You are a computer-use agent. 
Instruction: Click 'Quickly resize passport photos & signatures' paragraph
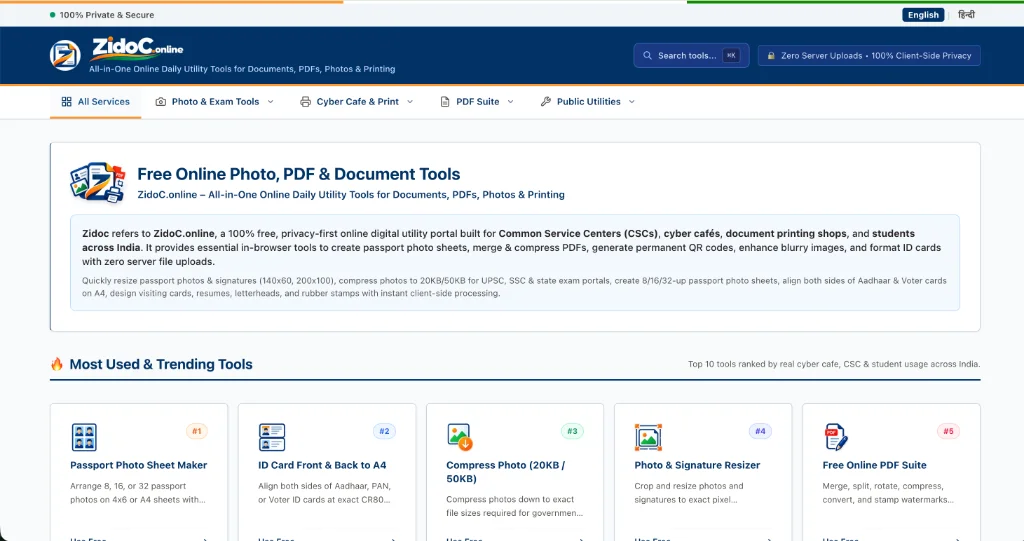pos(515,287)
